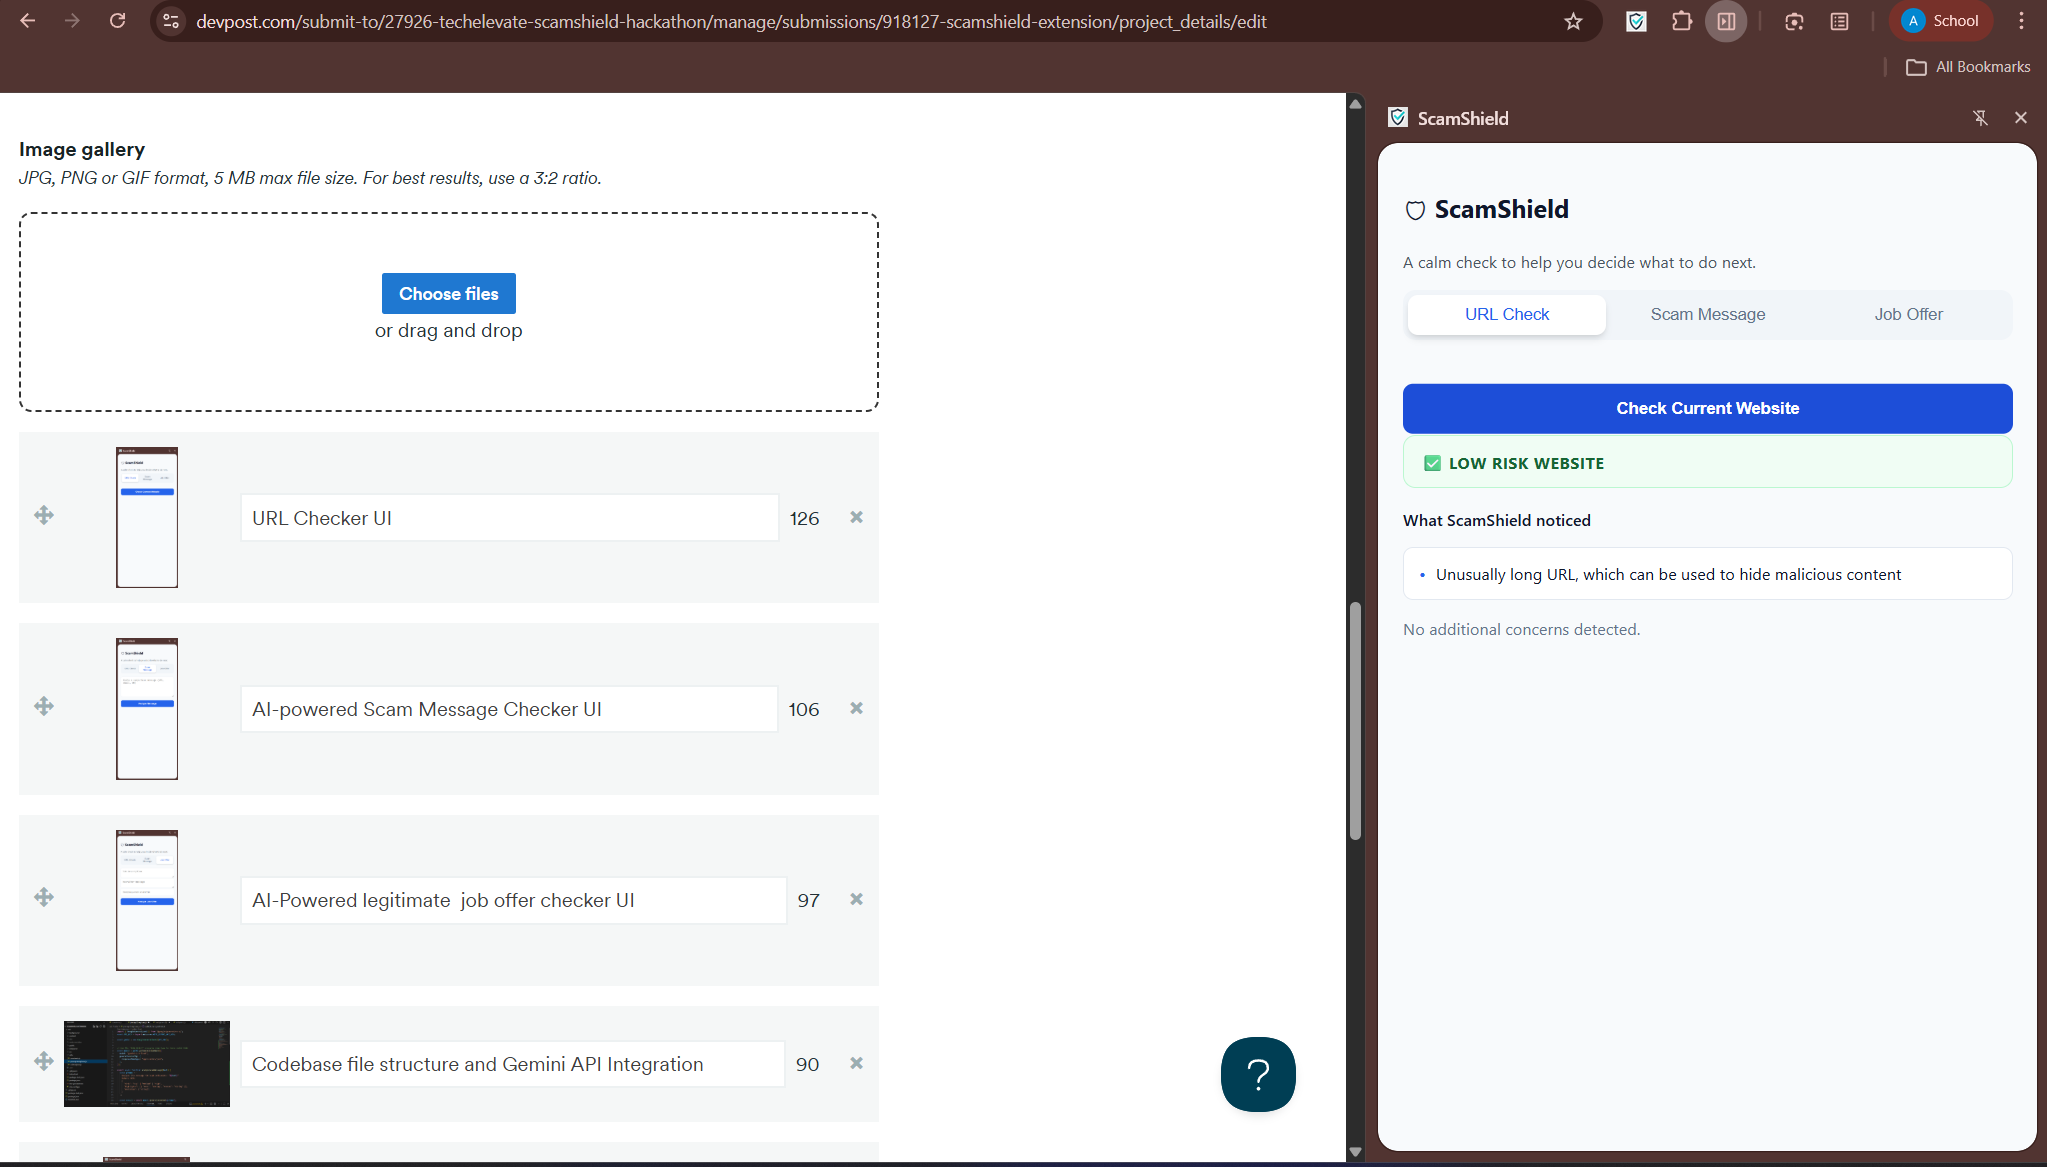Screen dimensions: 2047x1167
Task: Open the Job Offer tab
Action: (1908, 314)
